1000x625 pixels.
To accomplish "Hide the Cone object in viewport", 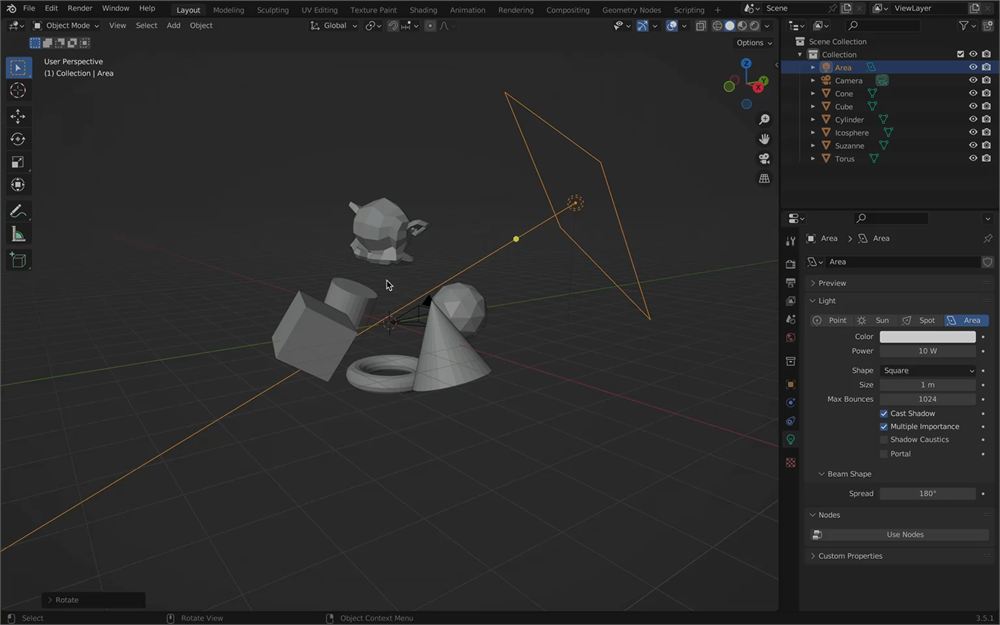I will [973, 94].
